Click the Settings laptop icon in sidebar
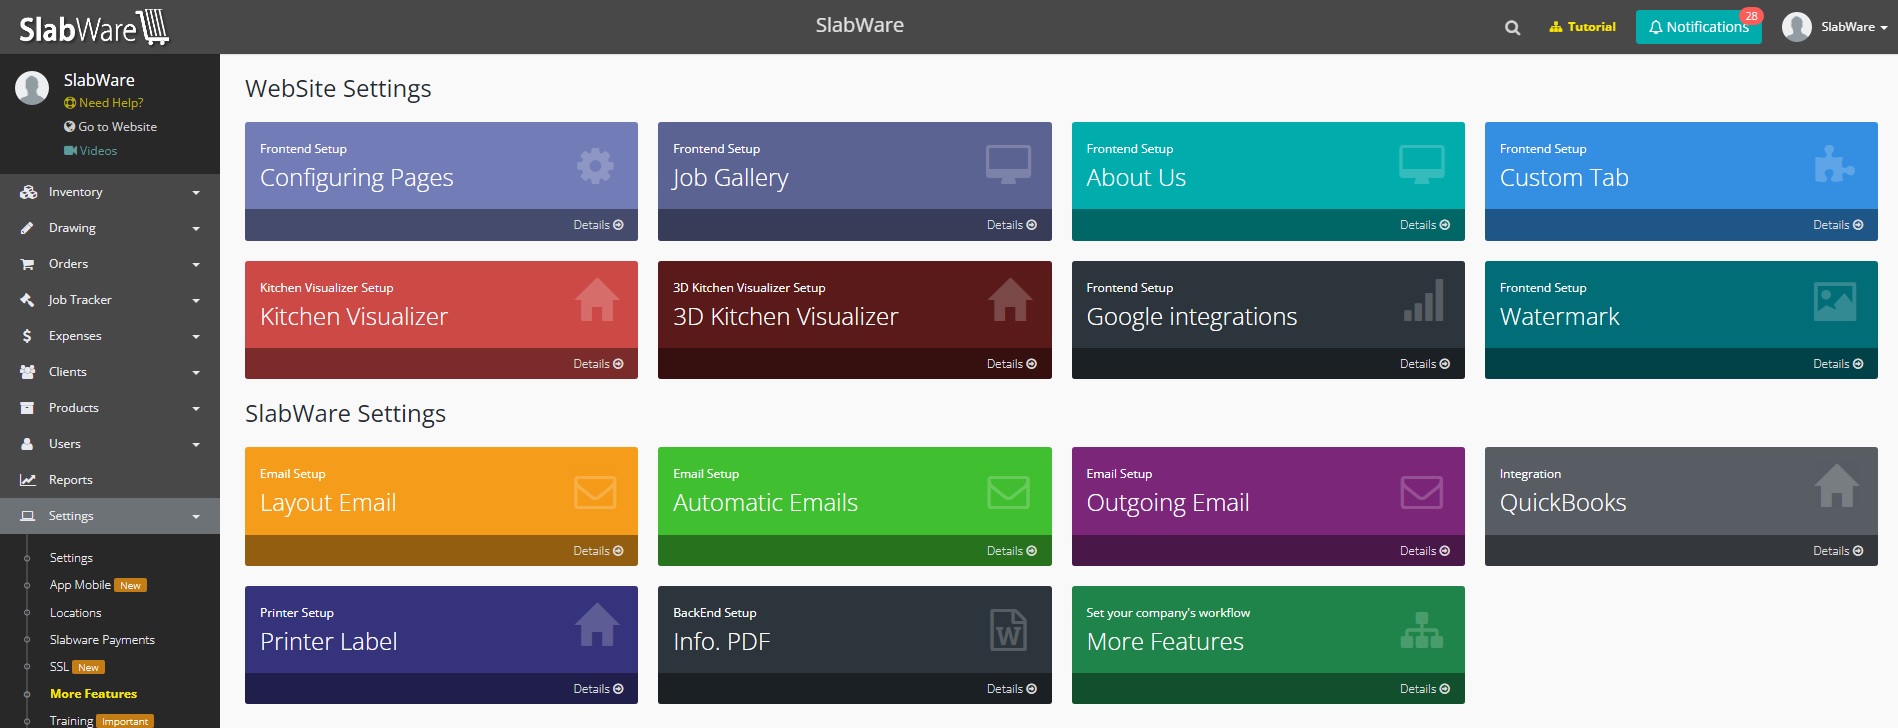Image resolution: width=1898 pixels, height=728 pixels. point(27,516)
